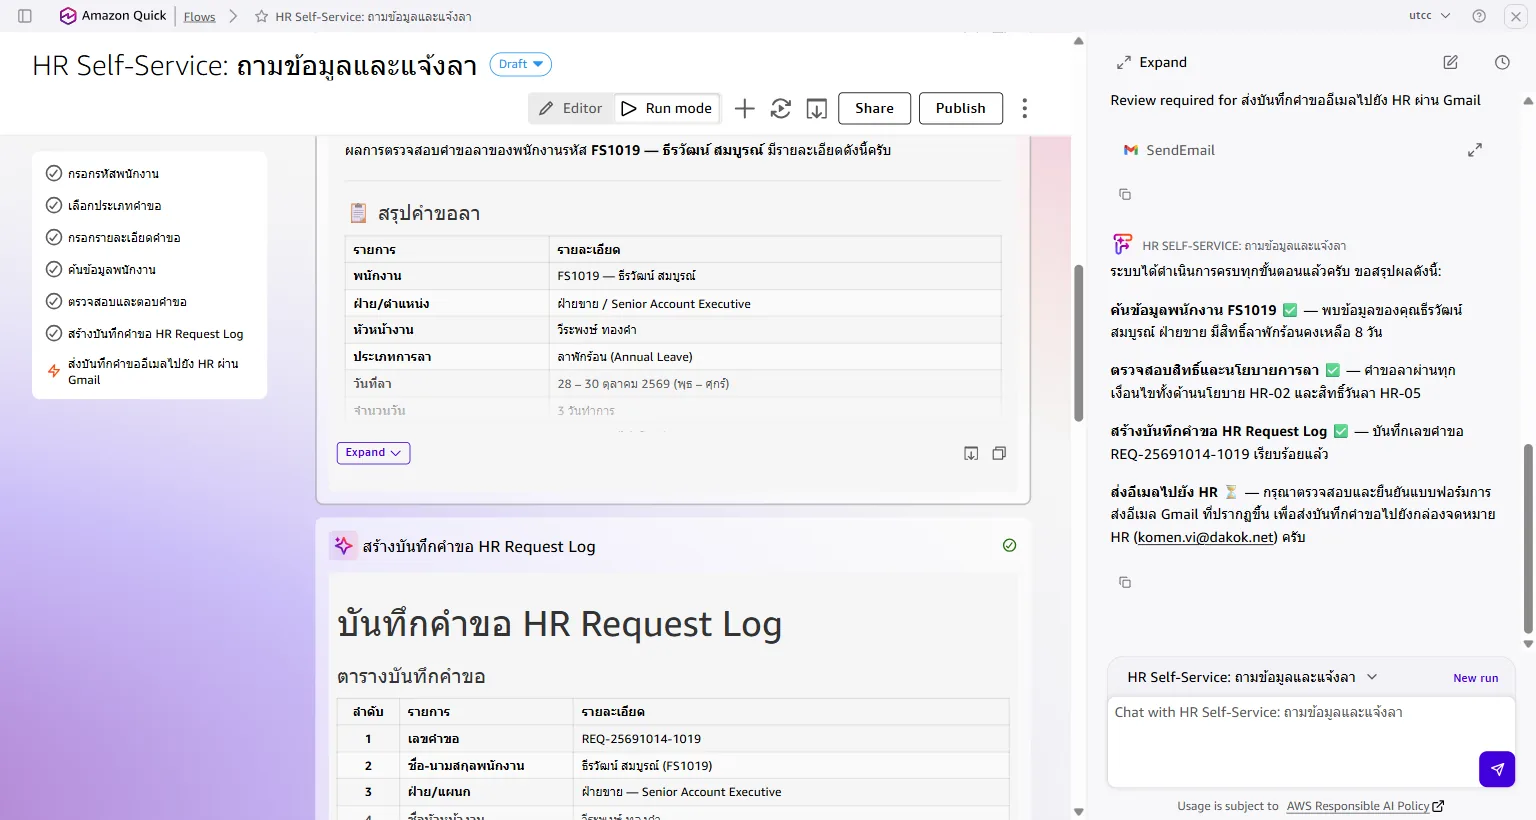Click the REQ-25691014-1019 table cell

point(790,739)
